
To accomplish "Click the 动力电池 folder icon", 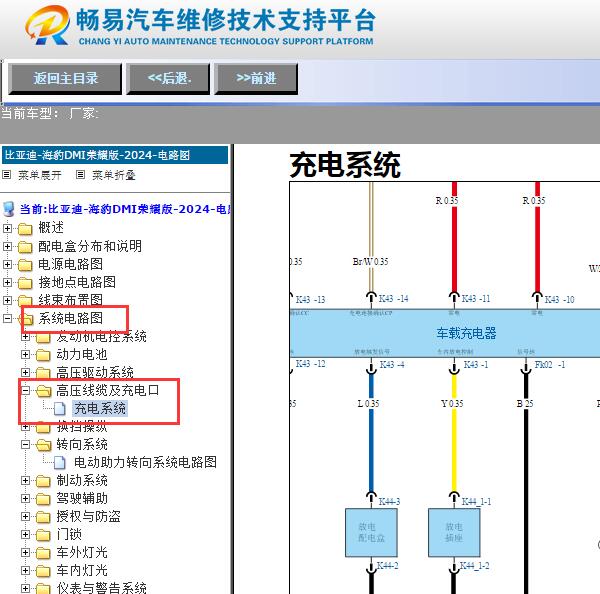I will click(43, 355).
